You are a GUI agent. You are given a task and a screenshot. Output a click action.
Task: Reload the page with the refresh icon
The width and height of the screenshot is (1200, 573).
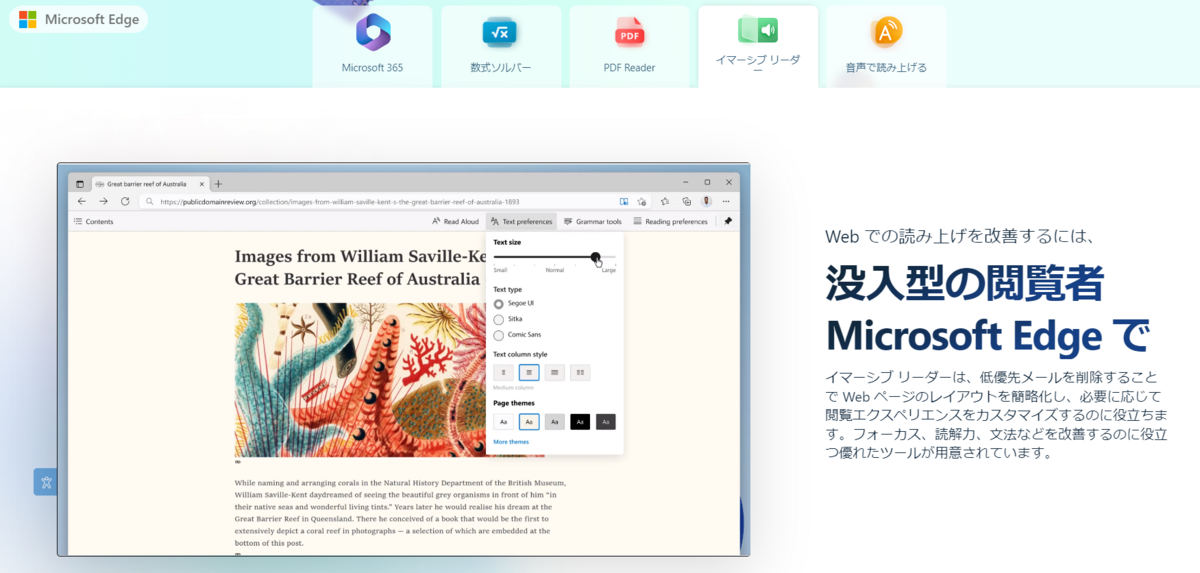(125, 201)
